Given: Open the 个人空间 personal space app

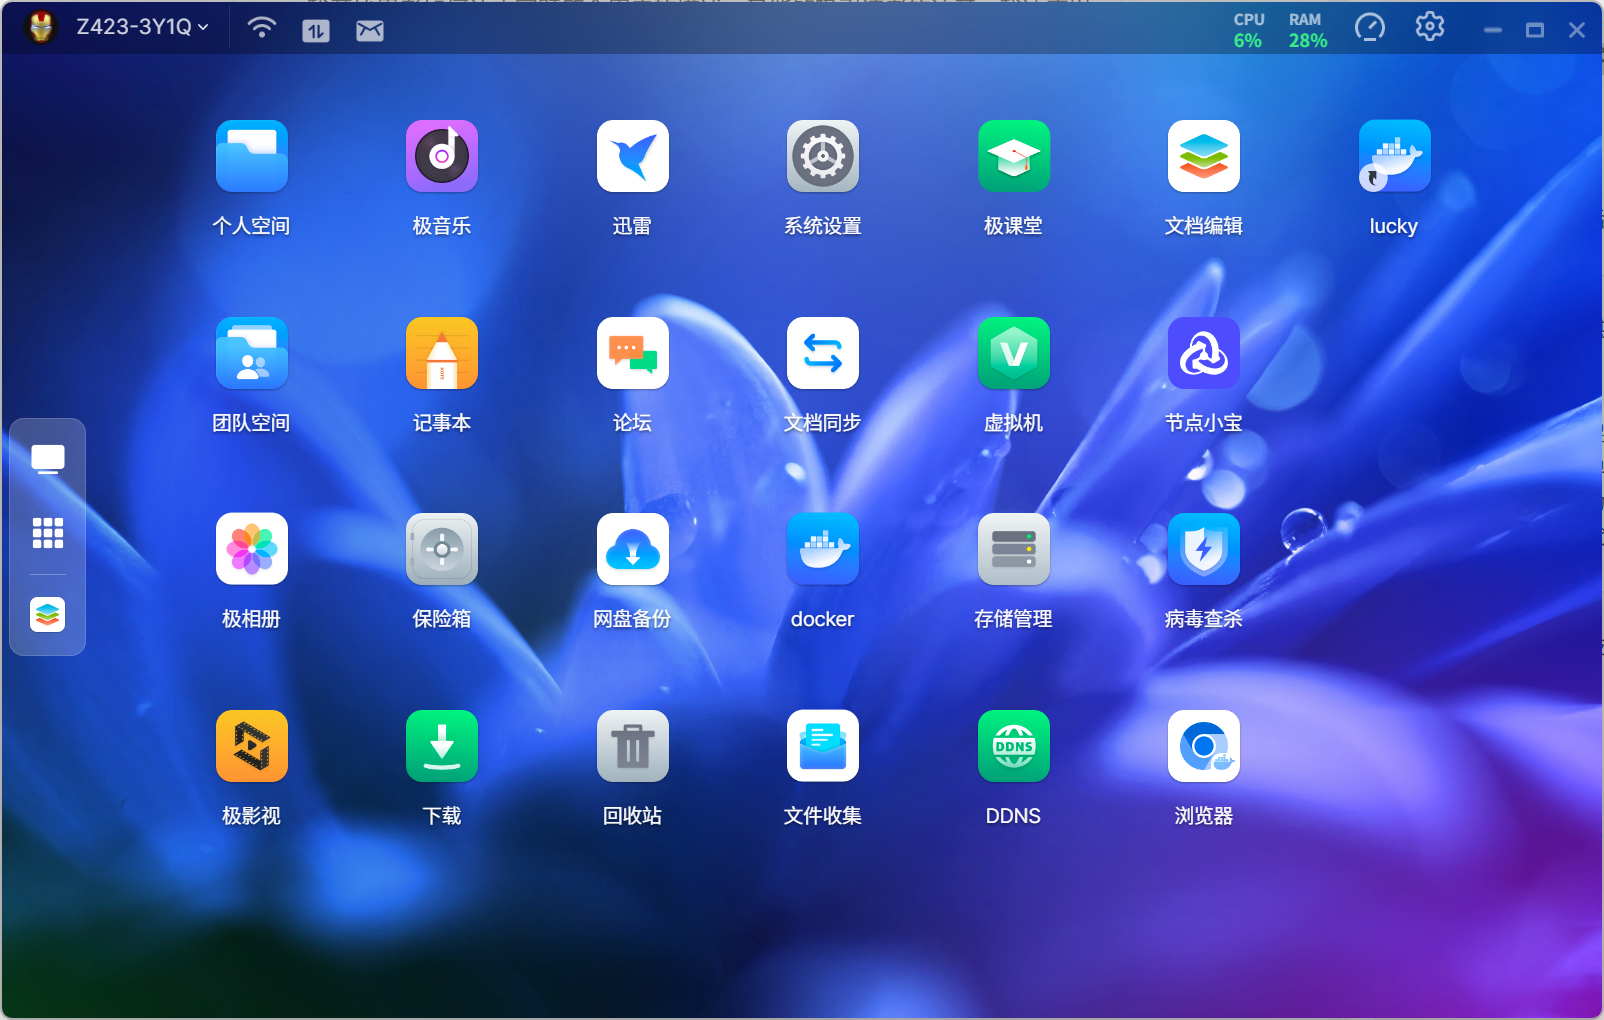Looking at the screenshot, I should (252, 156).
